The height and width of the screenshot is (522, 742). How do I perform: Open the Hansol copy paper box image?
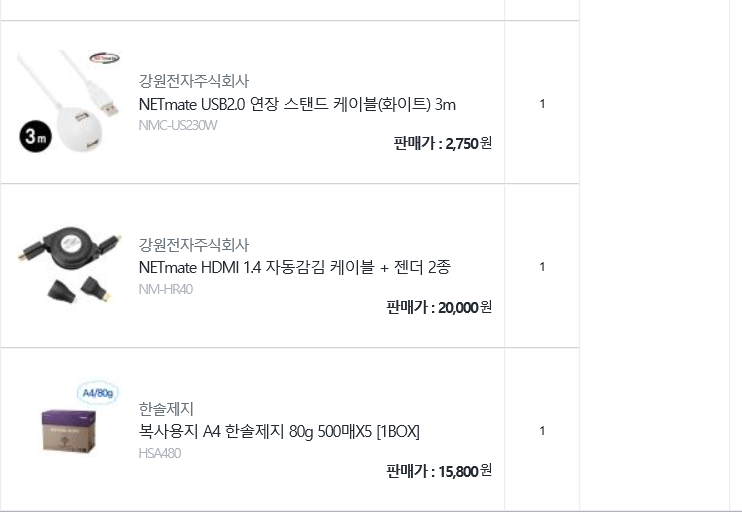68,431
